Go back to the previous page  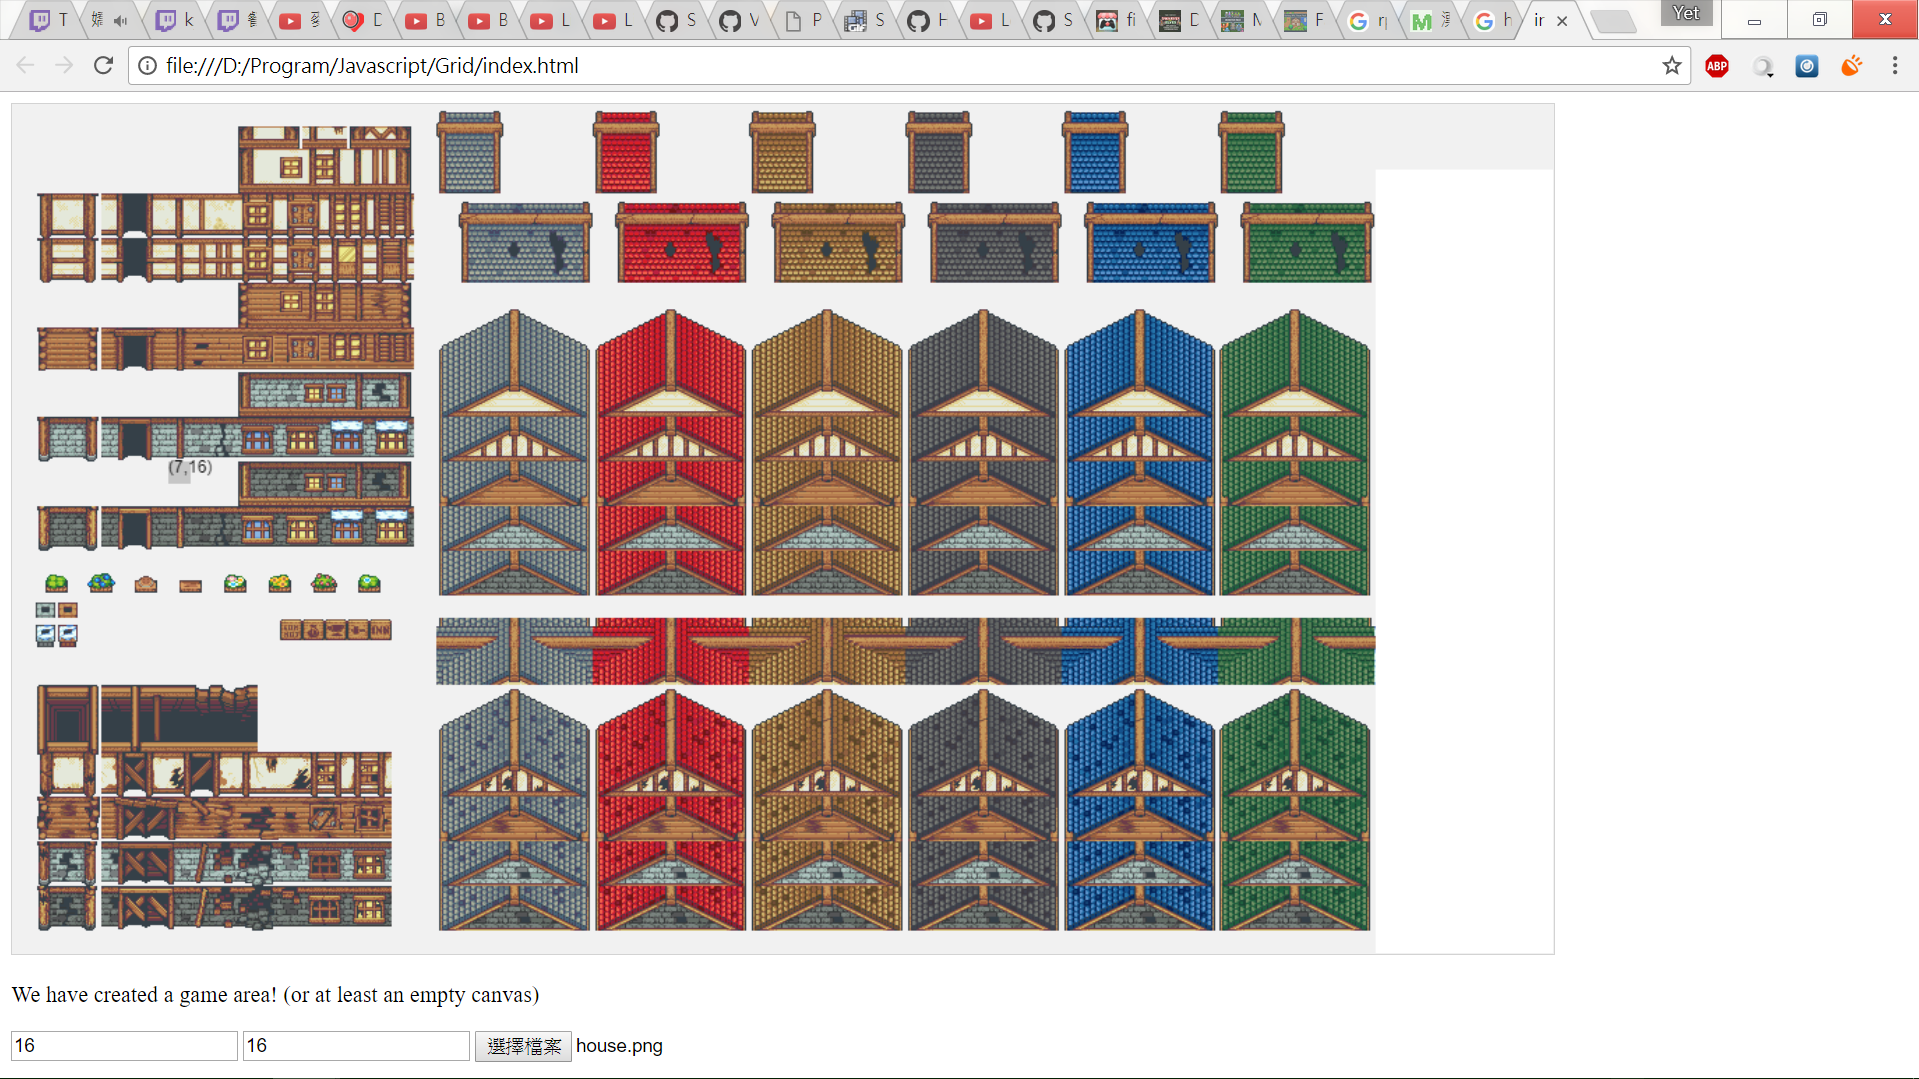tap(25, 66)
